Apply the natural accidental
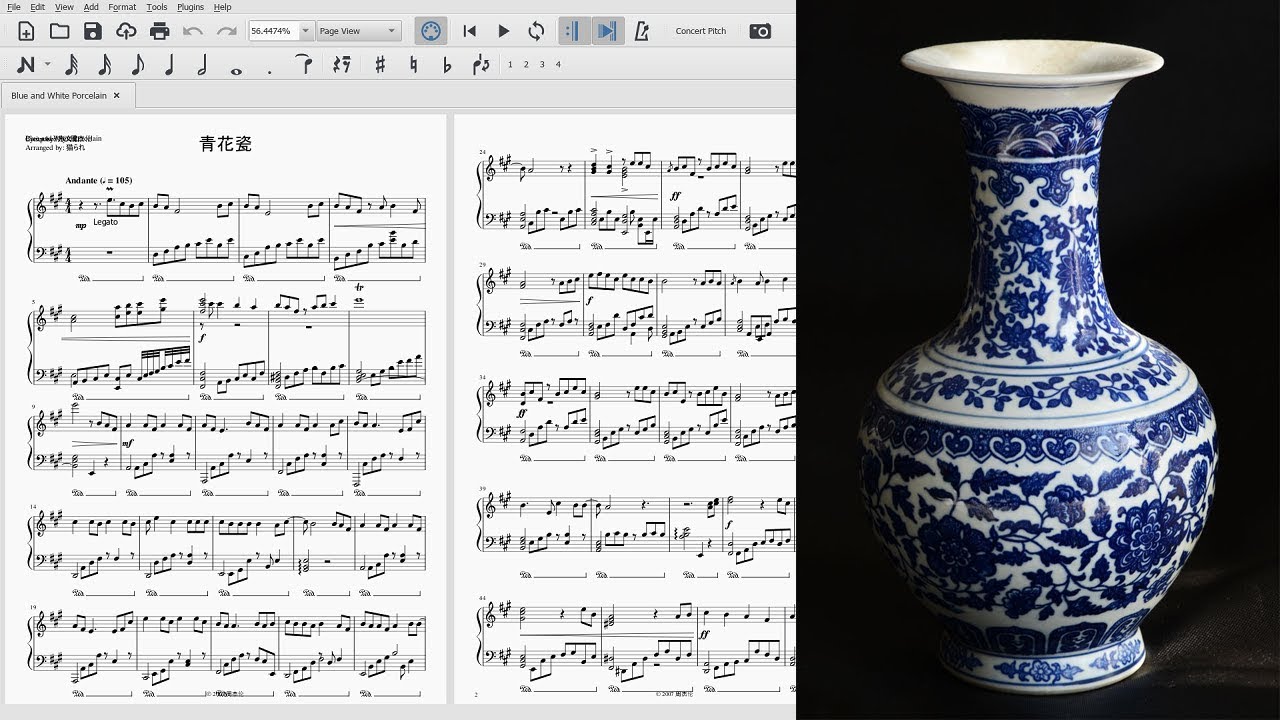 (x=414, y=65)
